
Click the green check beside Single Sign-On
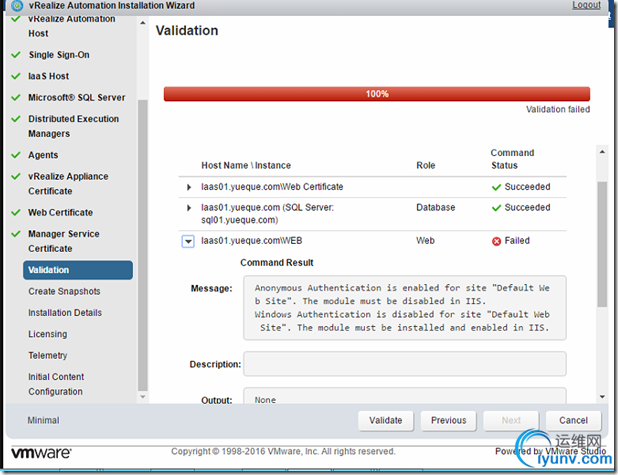pyautogui.click(x=16, y=55)
